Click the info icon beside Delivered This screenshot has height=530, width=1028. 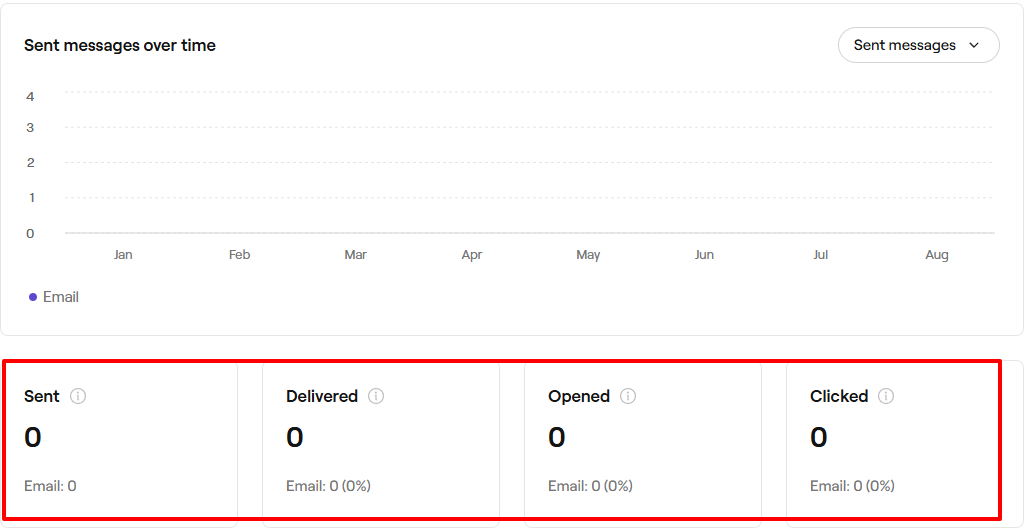(x=376, y=396)
